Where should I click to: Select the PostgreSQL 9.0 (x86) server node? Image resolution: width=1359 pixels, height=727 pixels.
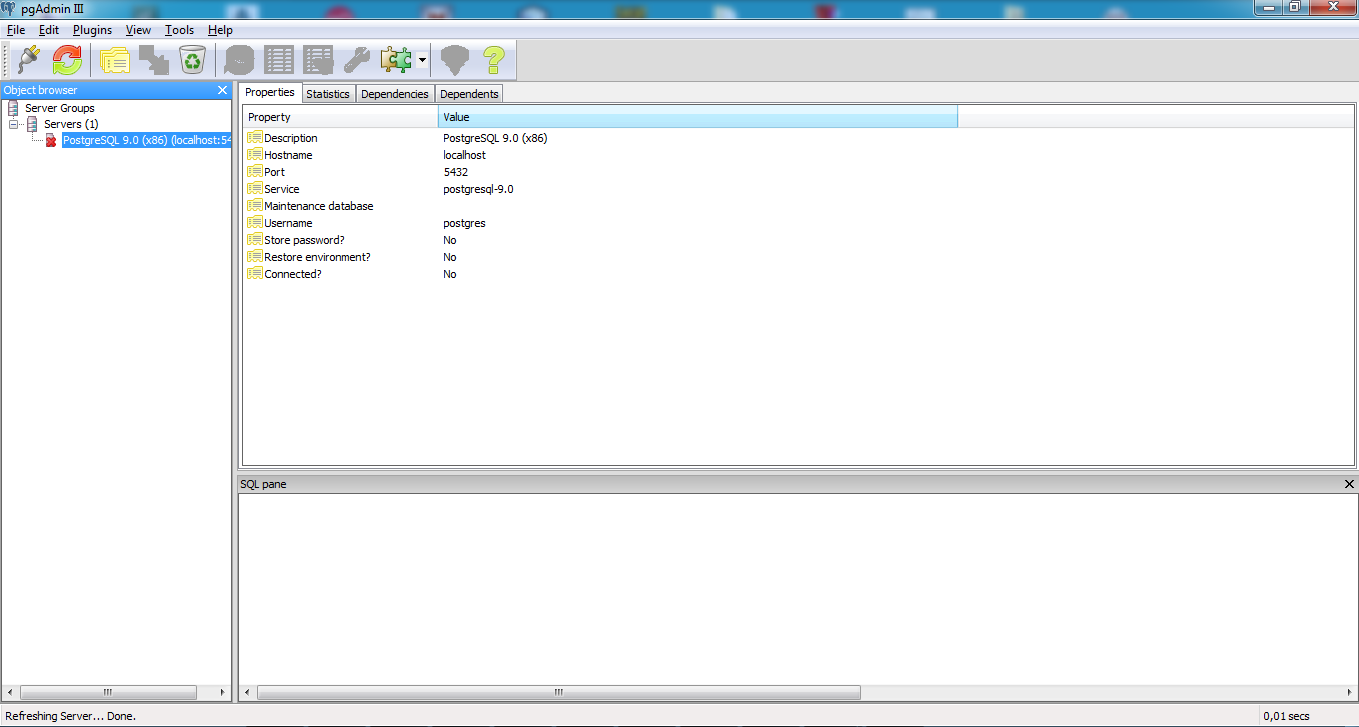[x=146, y=140]
